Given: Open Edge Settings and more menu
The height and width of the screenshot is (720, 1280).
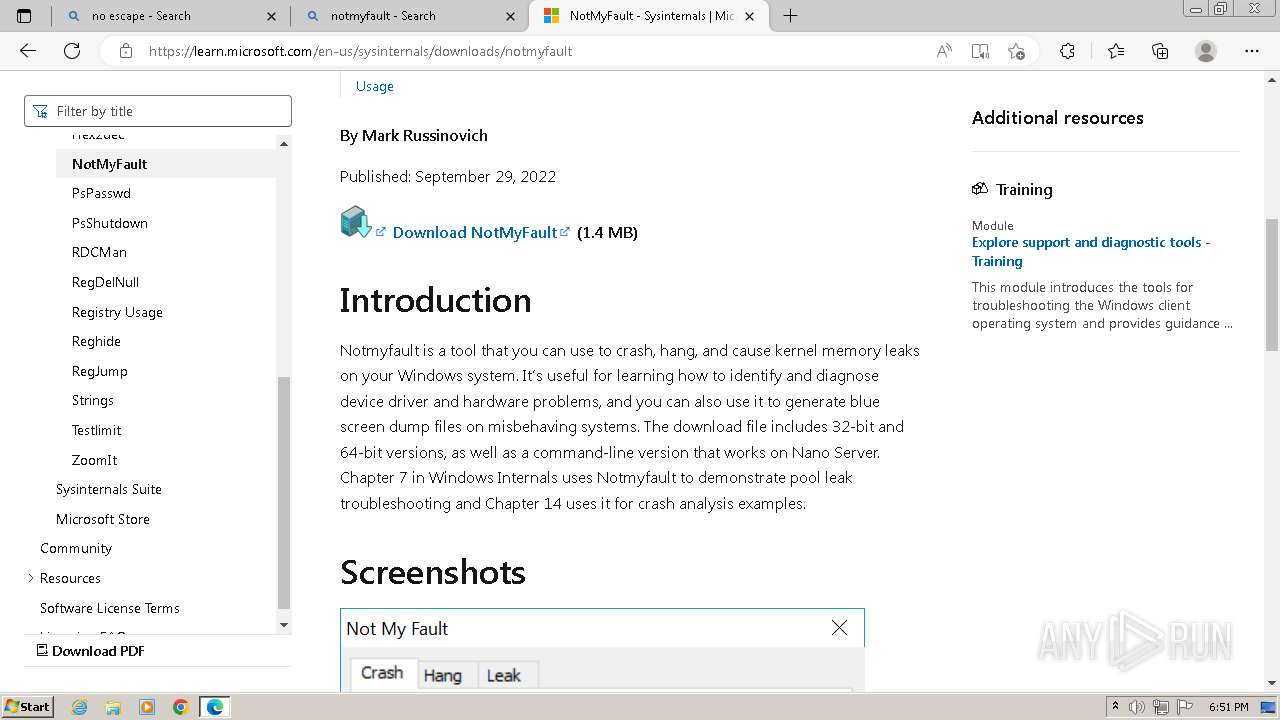Looking at the screenshot, I should [x=1252, y=51].
